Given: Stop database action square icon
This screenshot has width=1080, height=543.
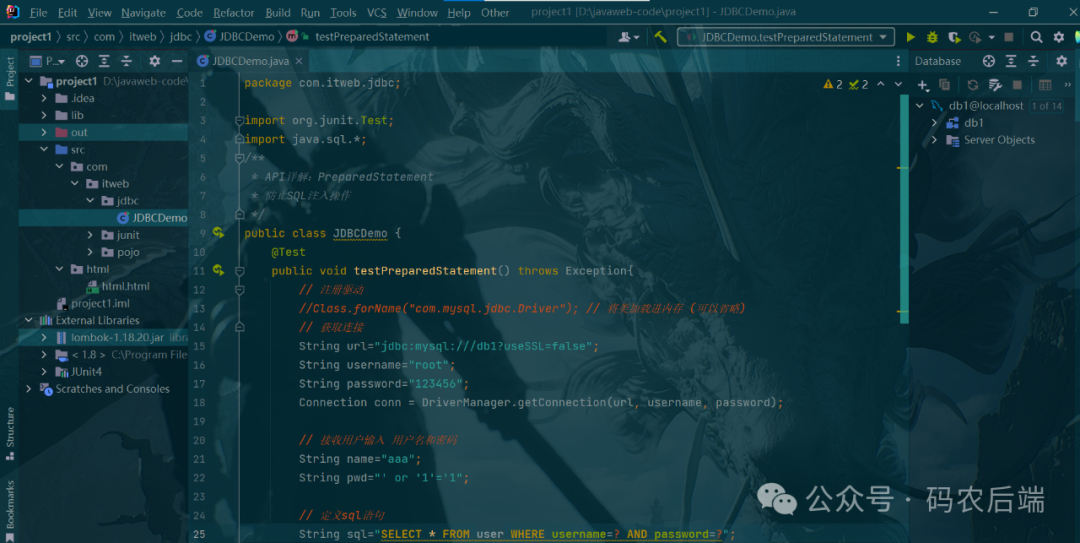Looking at the screenshot, I should click(1017, 85).
